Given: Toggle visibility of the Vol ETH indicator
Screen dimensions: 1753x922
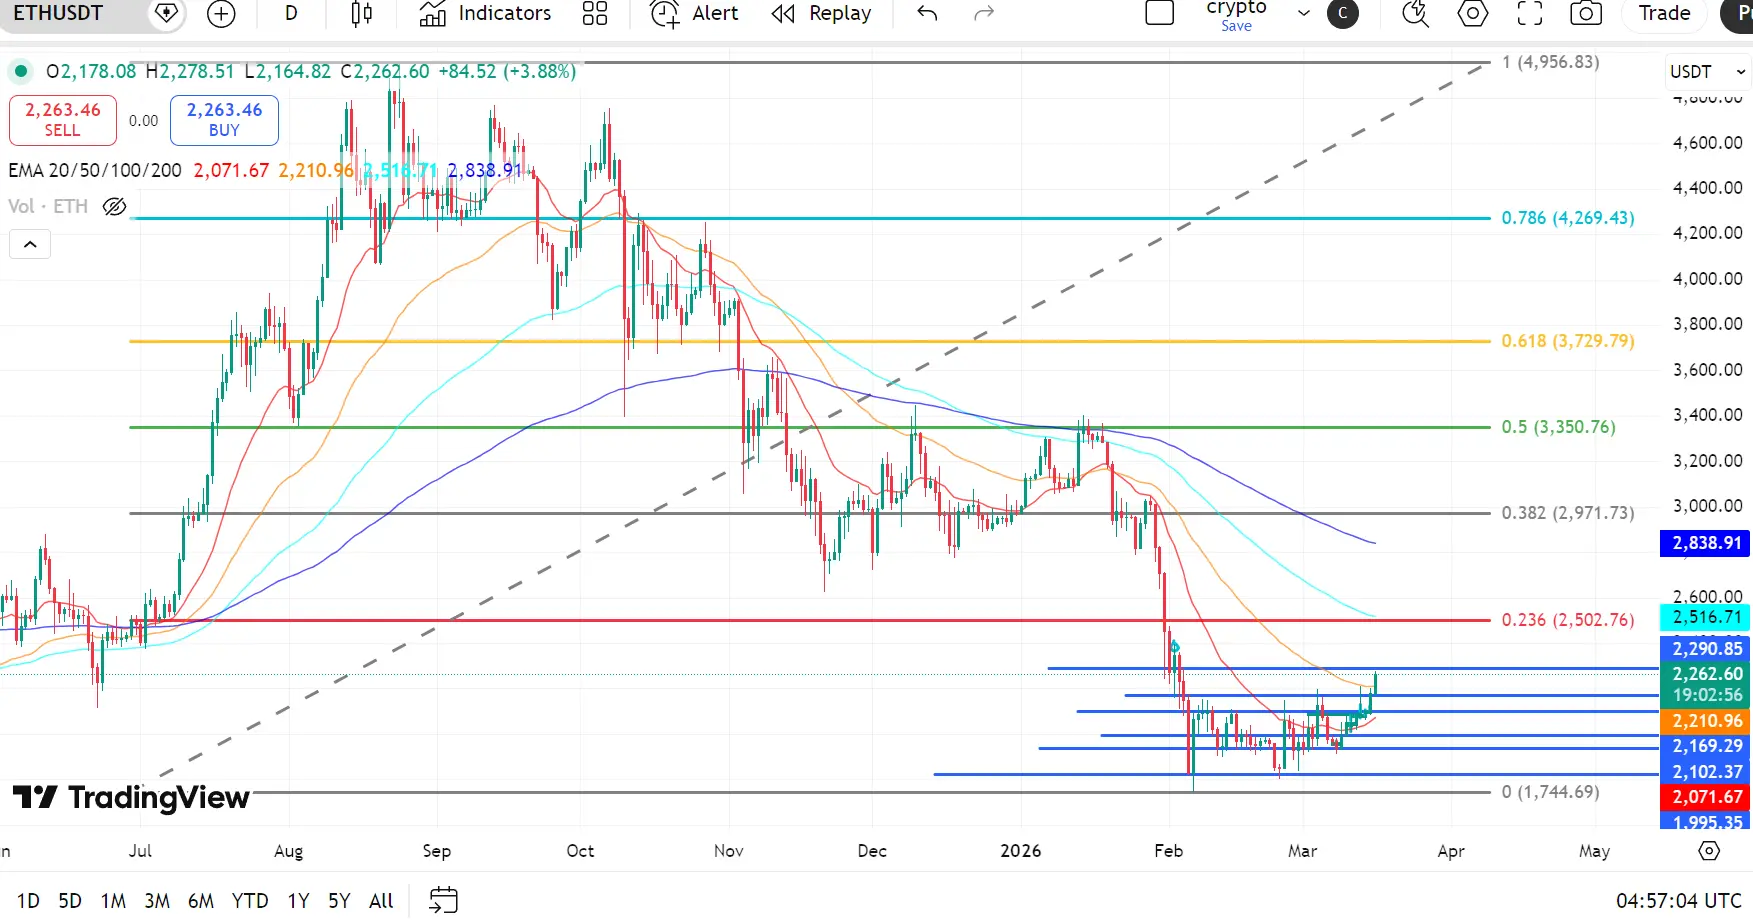Looking at the screenshot, I should point(115,207).
